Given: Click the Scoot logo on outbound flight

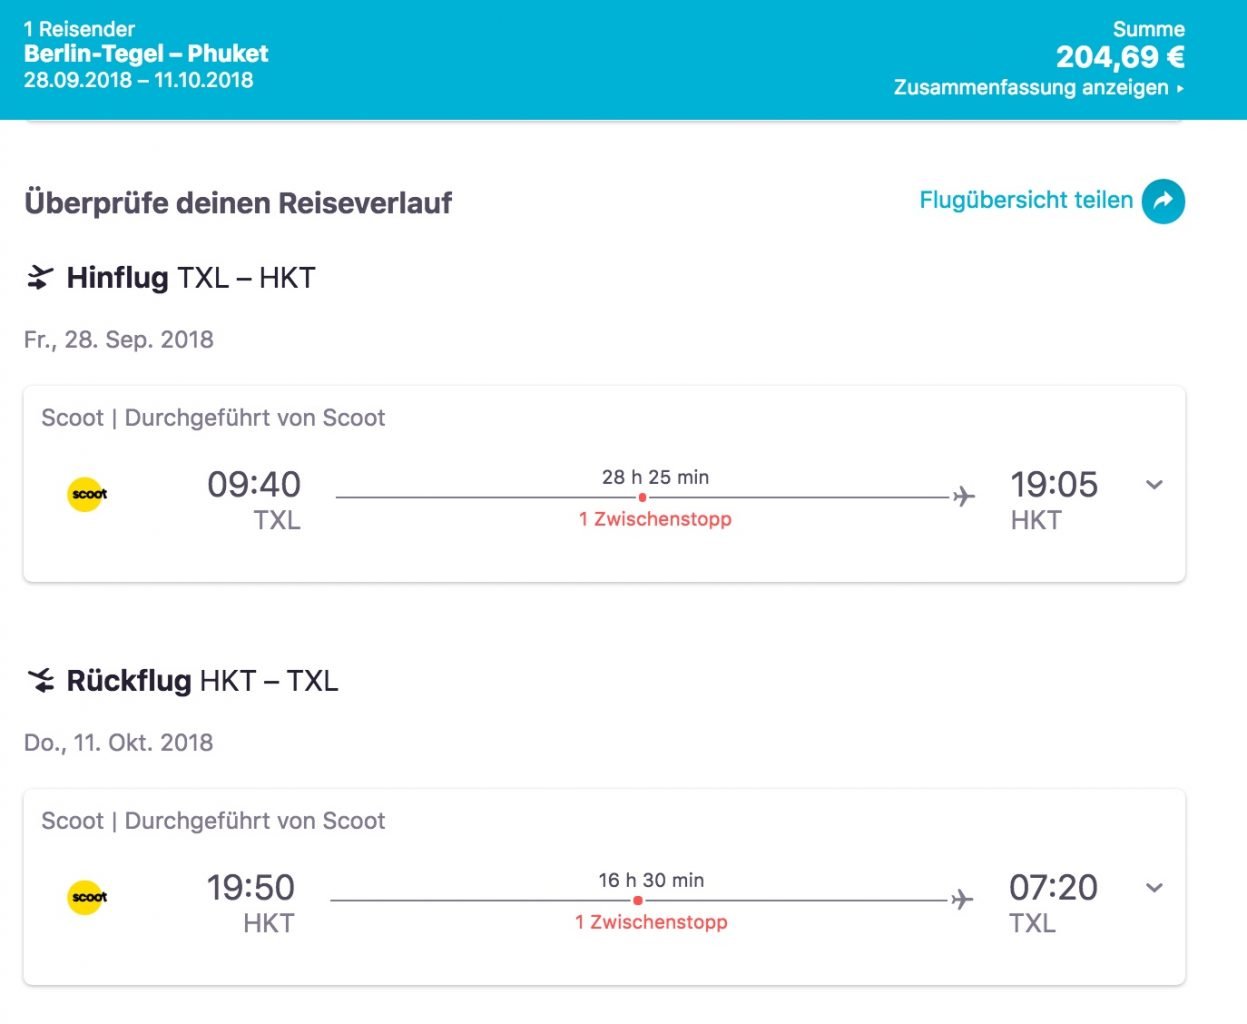Looking at the screenshot, I should 87,494.
